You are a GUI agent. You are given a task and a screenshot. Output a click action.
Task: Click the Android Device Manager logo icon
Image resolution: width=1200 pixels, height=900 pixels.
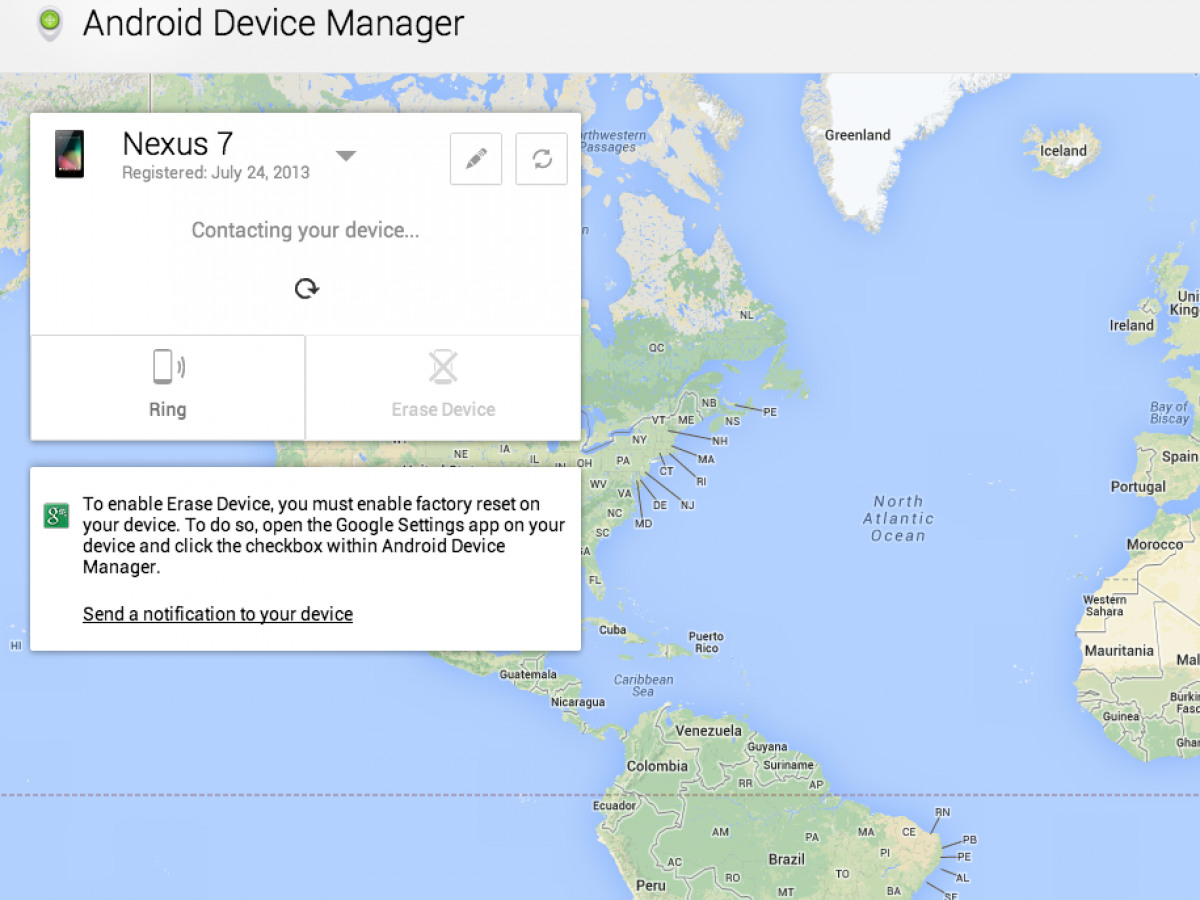(49, 22)
